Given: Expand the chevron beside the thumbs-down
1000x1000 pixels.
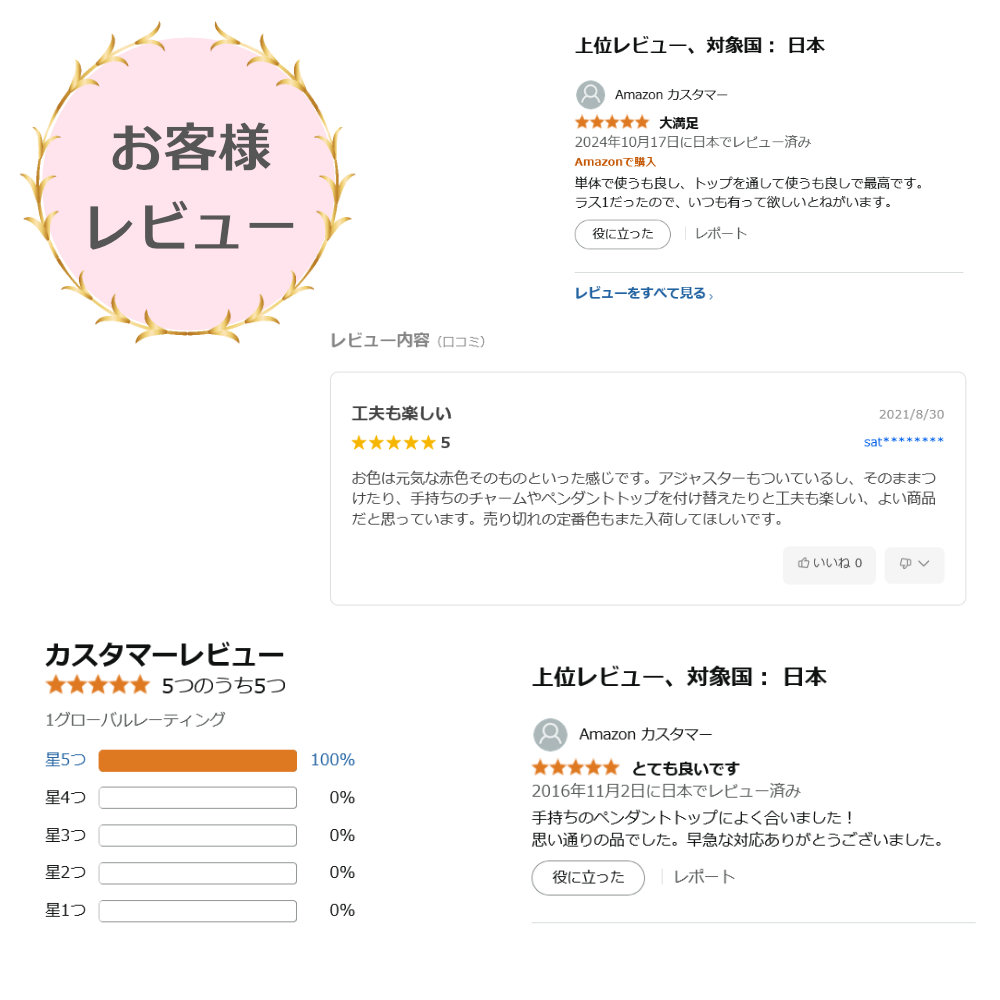Looking at the screenshot, I should pyautogui.click(x=924, y=564).
